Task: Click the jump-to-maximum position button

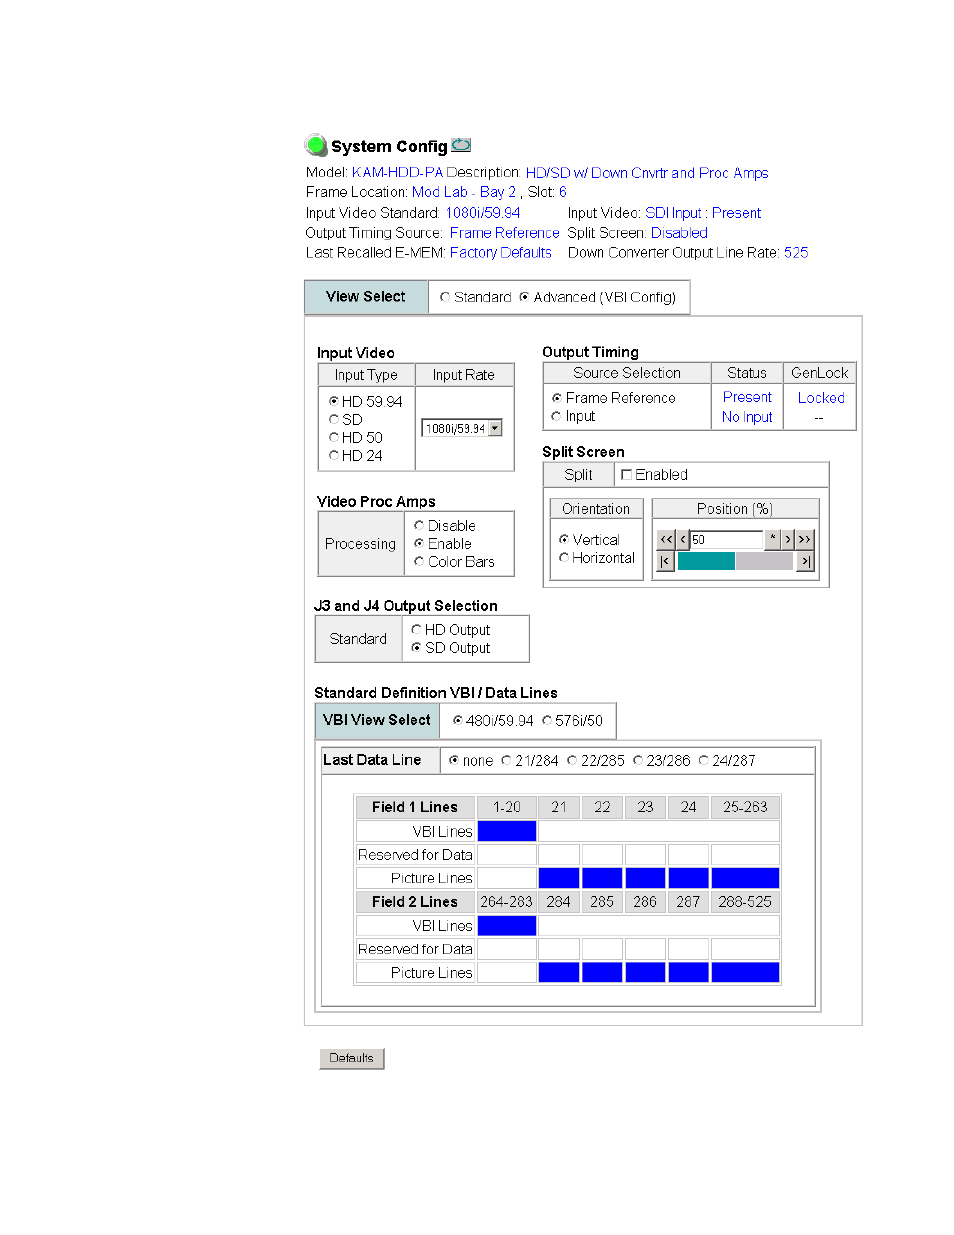Action: [805, 561]
